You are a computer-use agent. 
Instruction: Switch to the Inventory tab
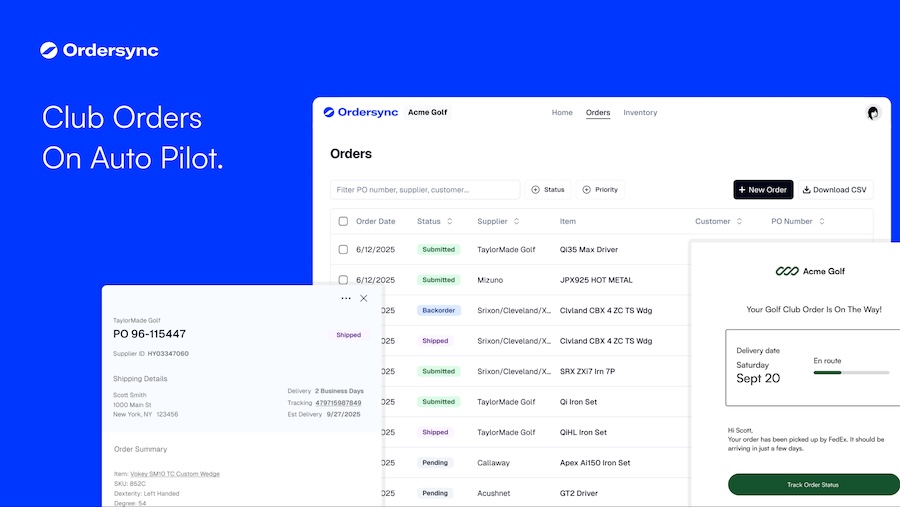(640, 113)
